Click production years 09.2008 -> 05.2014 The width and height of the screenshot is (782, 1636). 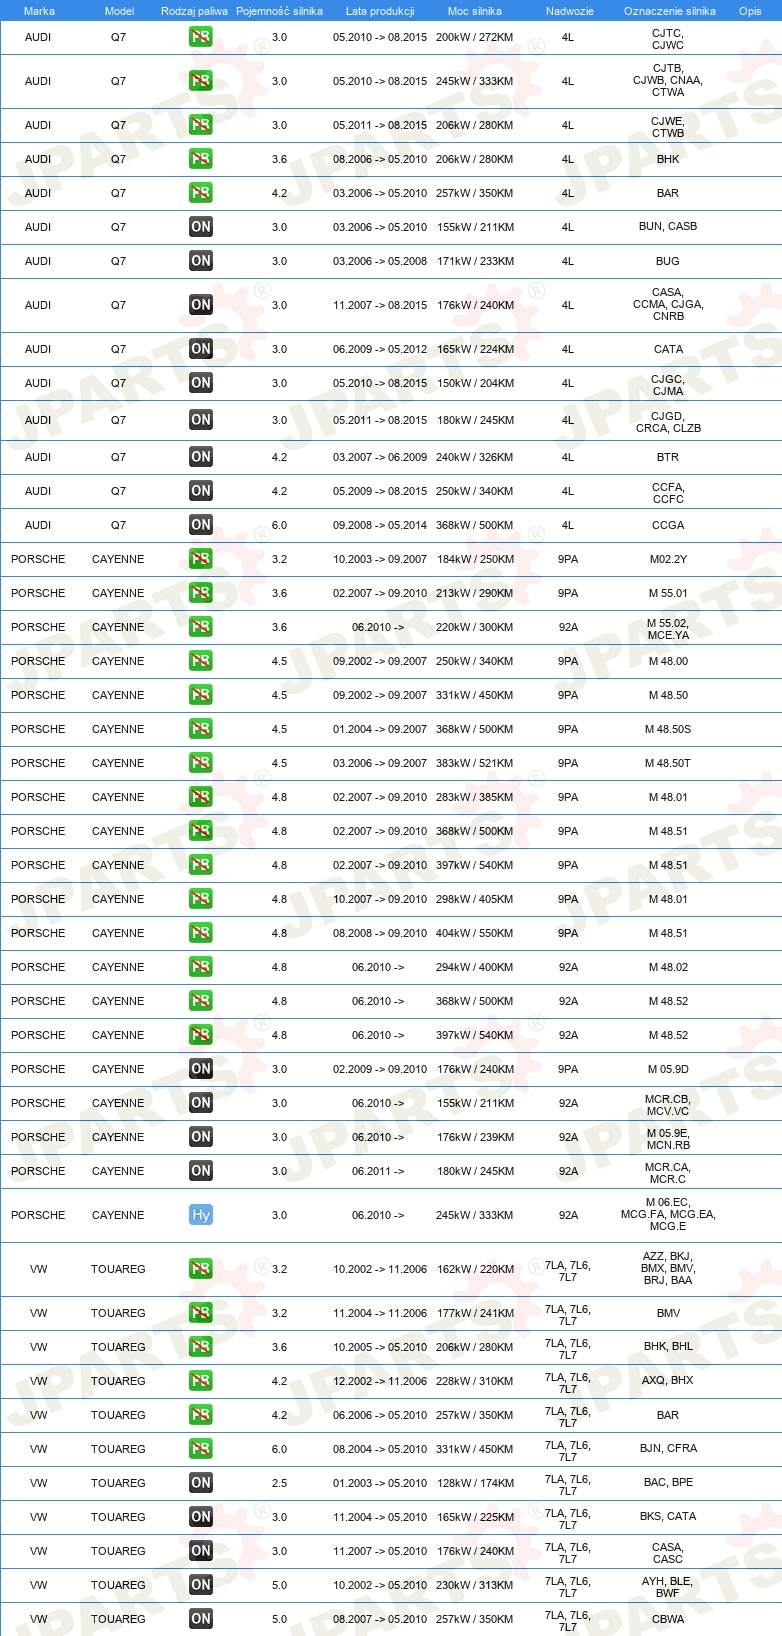coord(380,525)
